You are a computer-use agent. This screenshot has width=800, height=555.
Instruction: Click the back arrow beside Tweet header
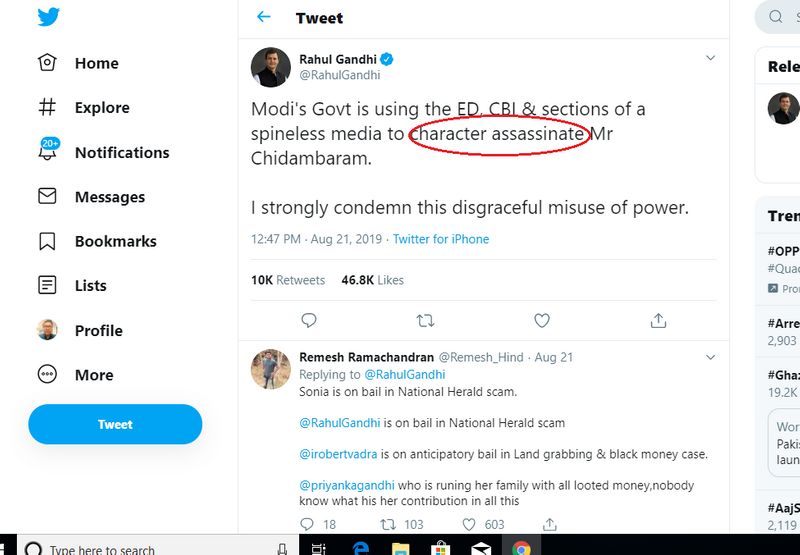264,17
